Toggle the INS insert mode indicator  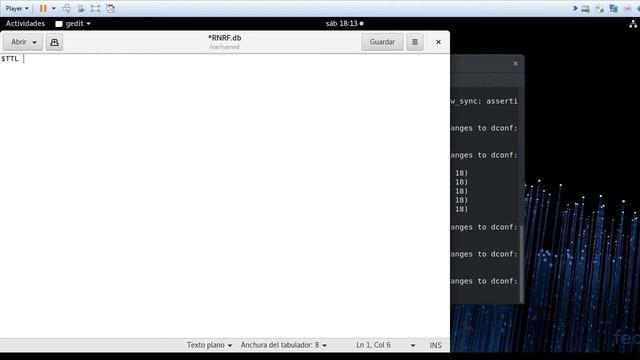436,345
